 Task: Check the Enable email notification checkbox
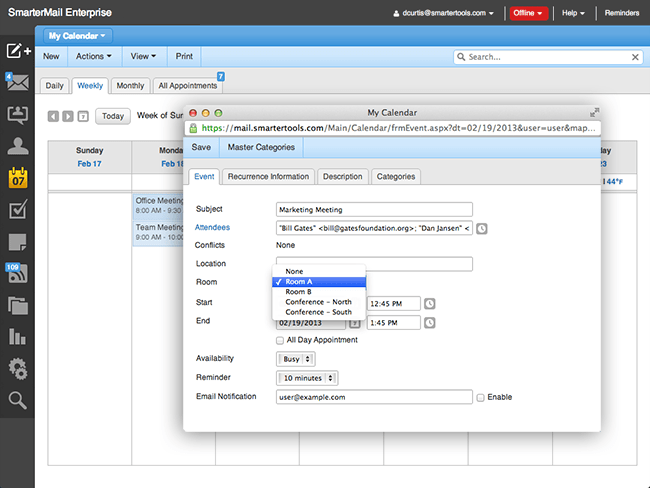[x=480, y=398]
